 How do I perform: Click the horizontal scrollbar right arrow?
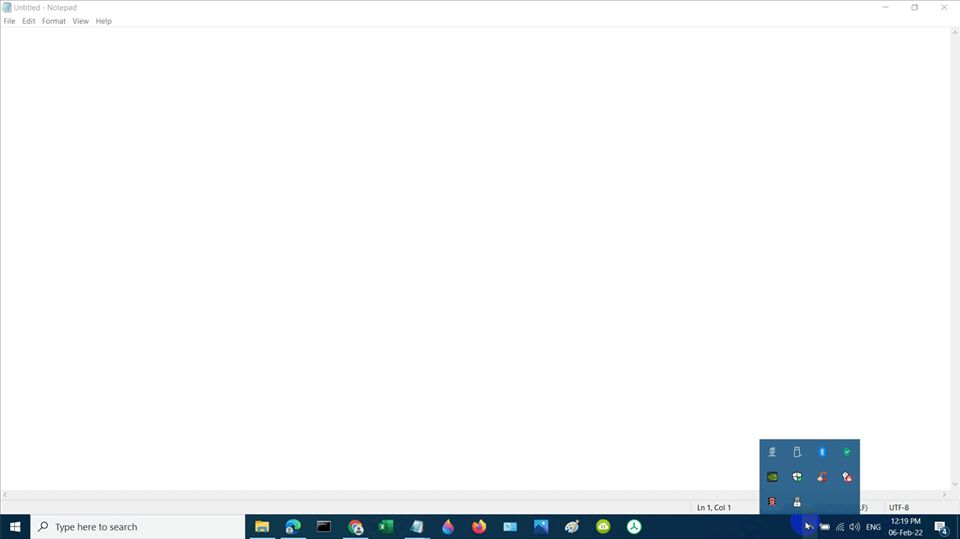(x=944, y=494)
